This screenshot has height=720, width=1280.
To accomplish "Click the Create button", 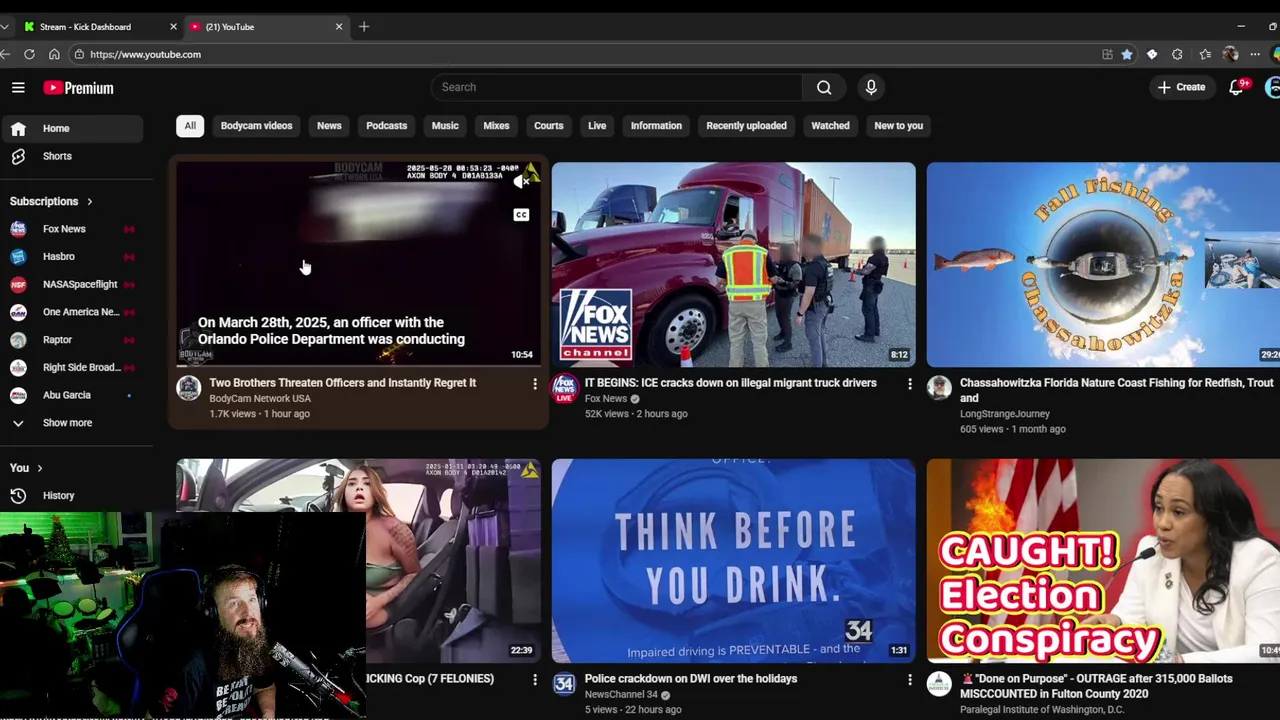I will (x=1182, y=87).
